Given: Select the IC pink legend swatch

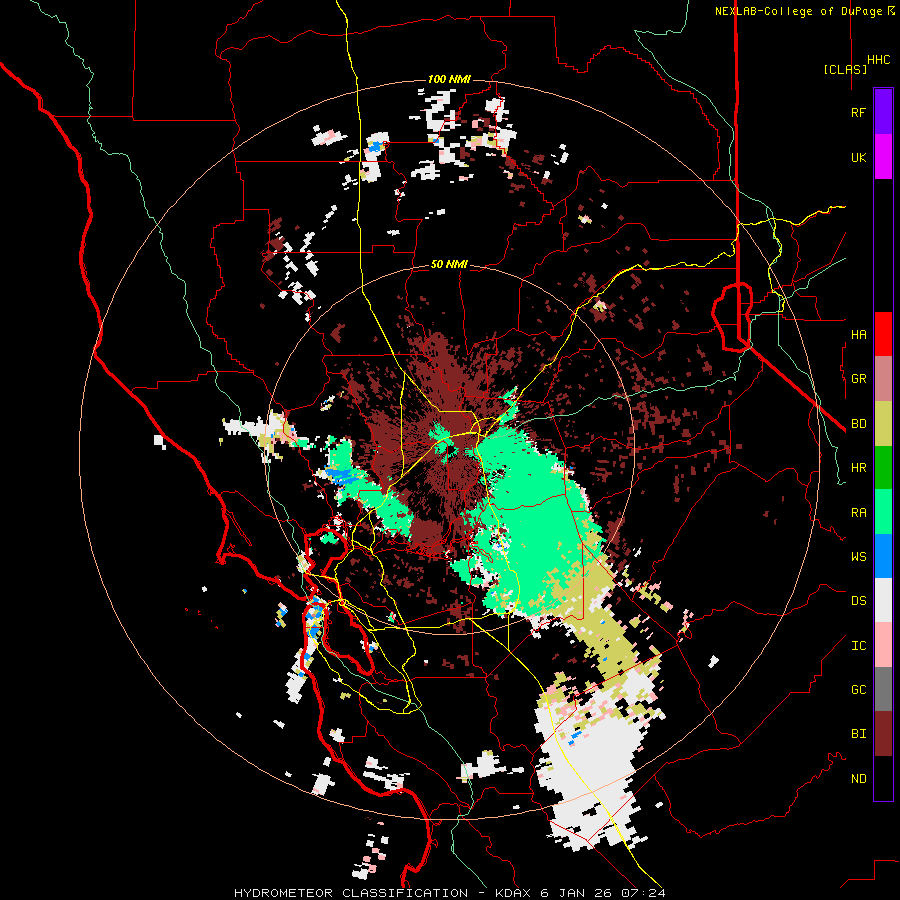Looking at the screenshot, I should [x=883, y=645].
